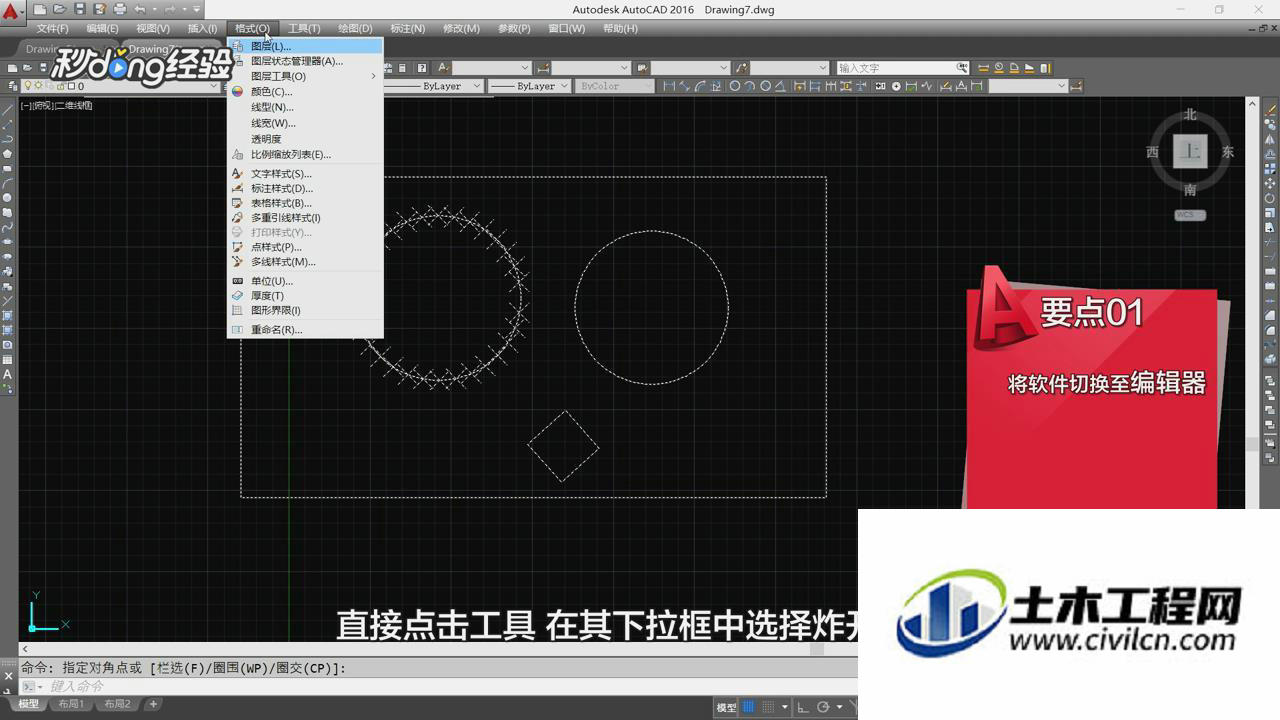The image size is (1280, 720).
Task: Open the 文件(F) menu
Action: pos(52,28)
